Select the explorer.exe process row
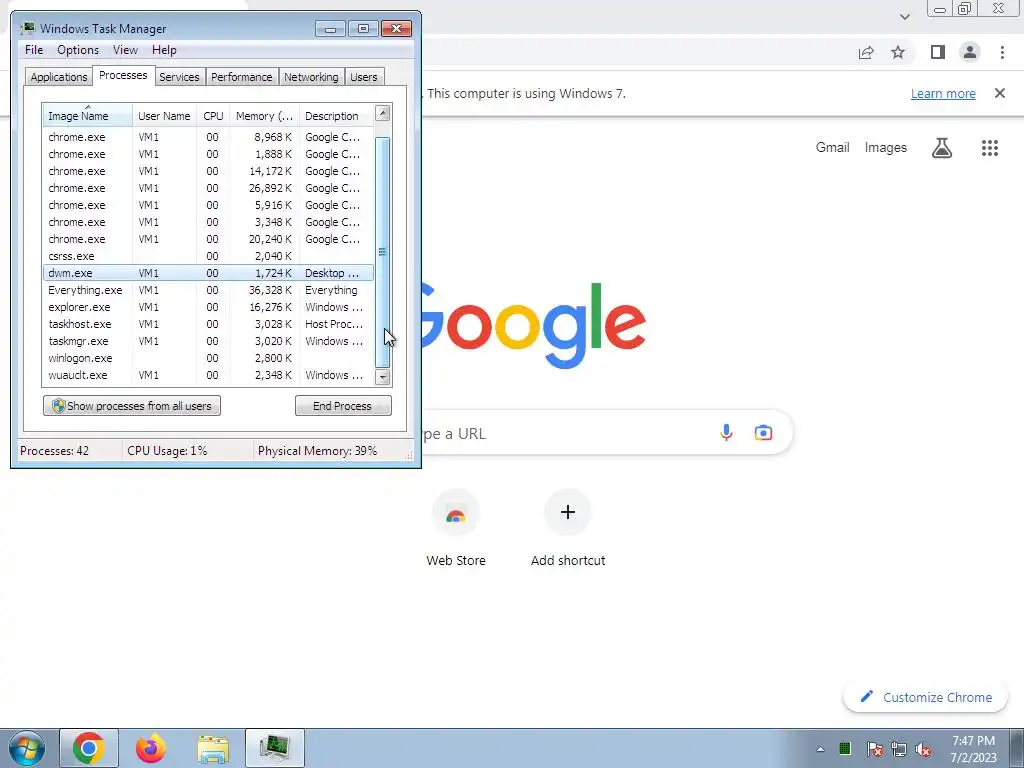The image size is (1024, 768). (x=208, y=307)
